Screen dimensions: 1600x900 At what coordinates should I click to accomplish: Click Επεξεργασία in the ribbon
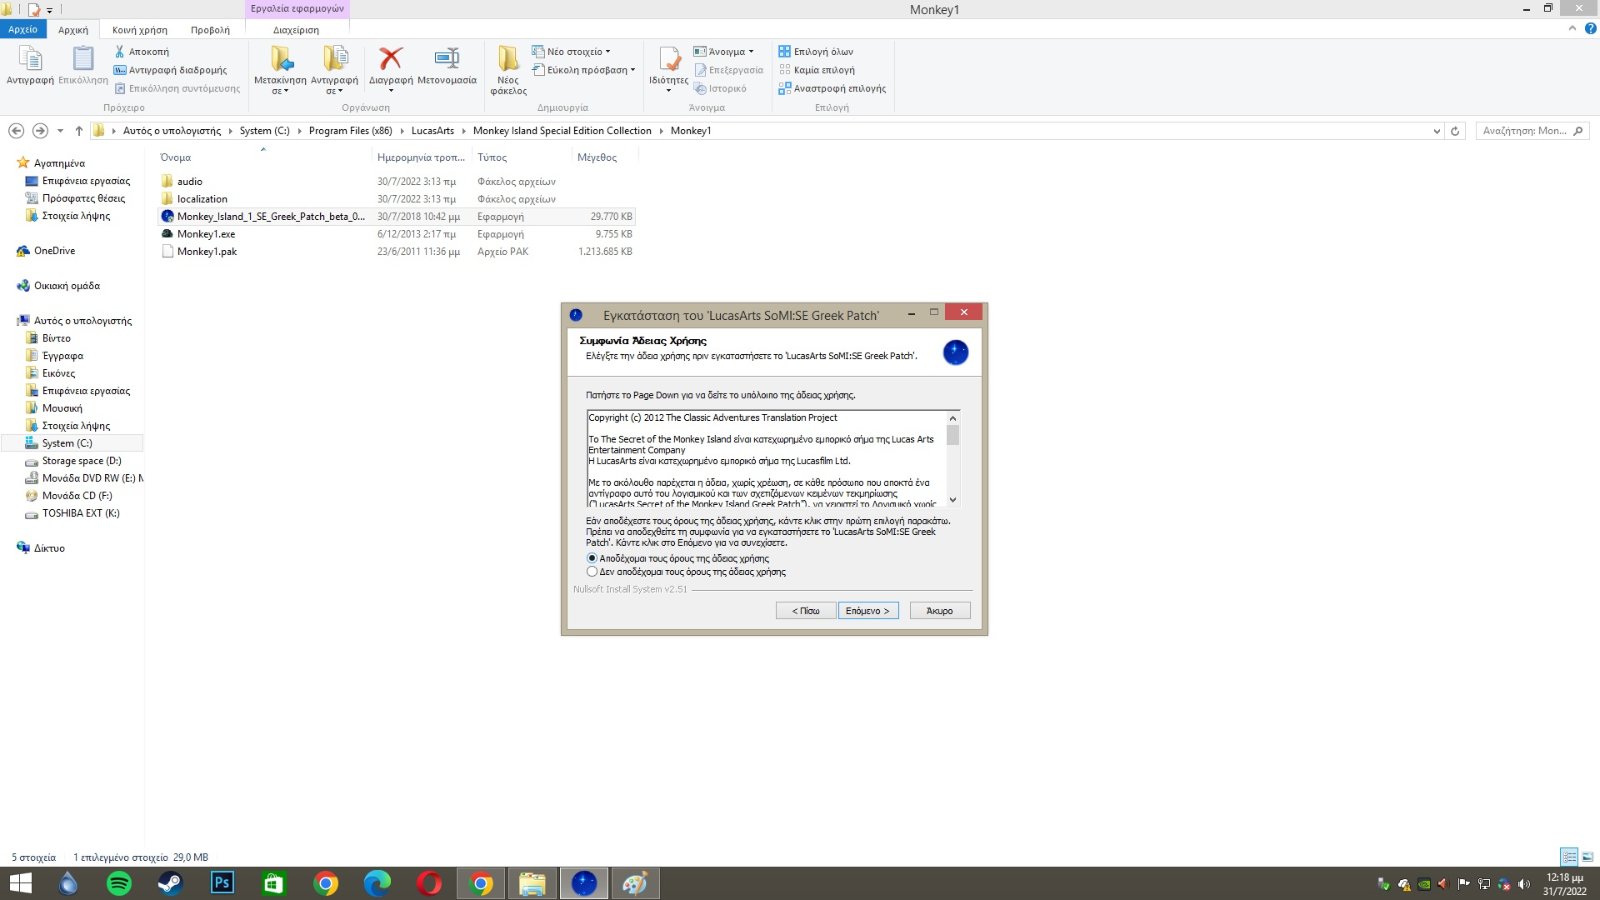pyautogui.click(x=729, y=70)
